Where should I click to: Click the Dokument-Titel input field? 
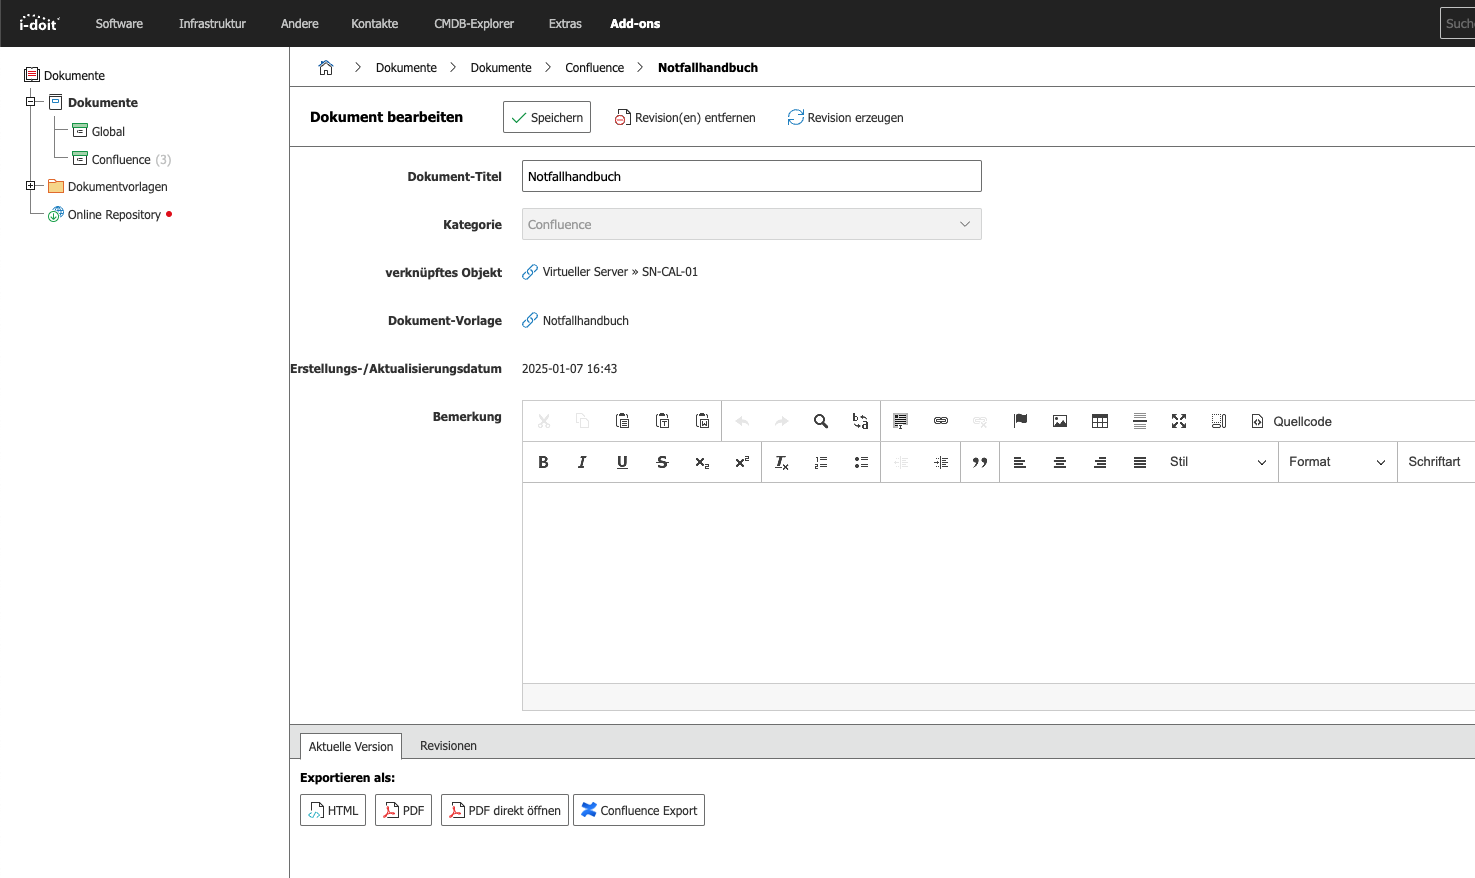751,176
